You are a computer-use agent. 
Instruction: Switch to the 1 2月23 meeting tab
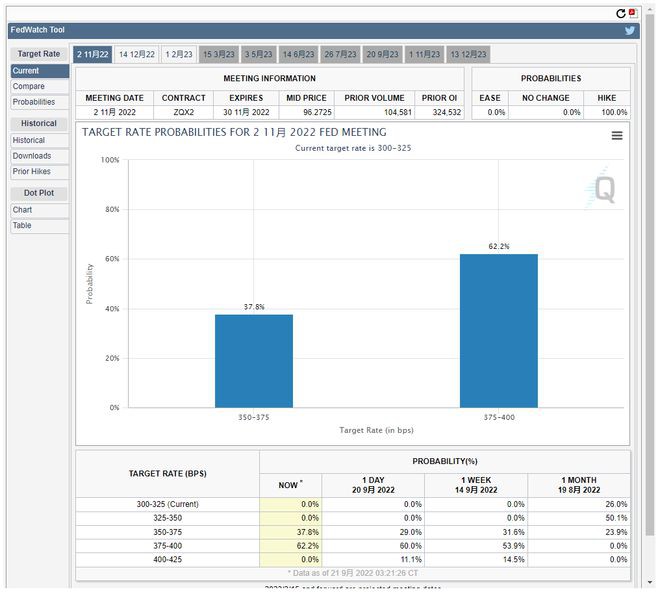tap(180, 54)
